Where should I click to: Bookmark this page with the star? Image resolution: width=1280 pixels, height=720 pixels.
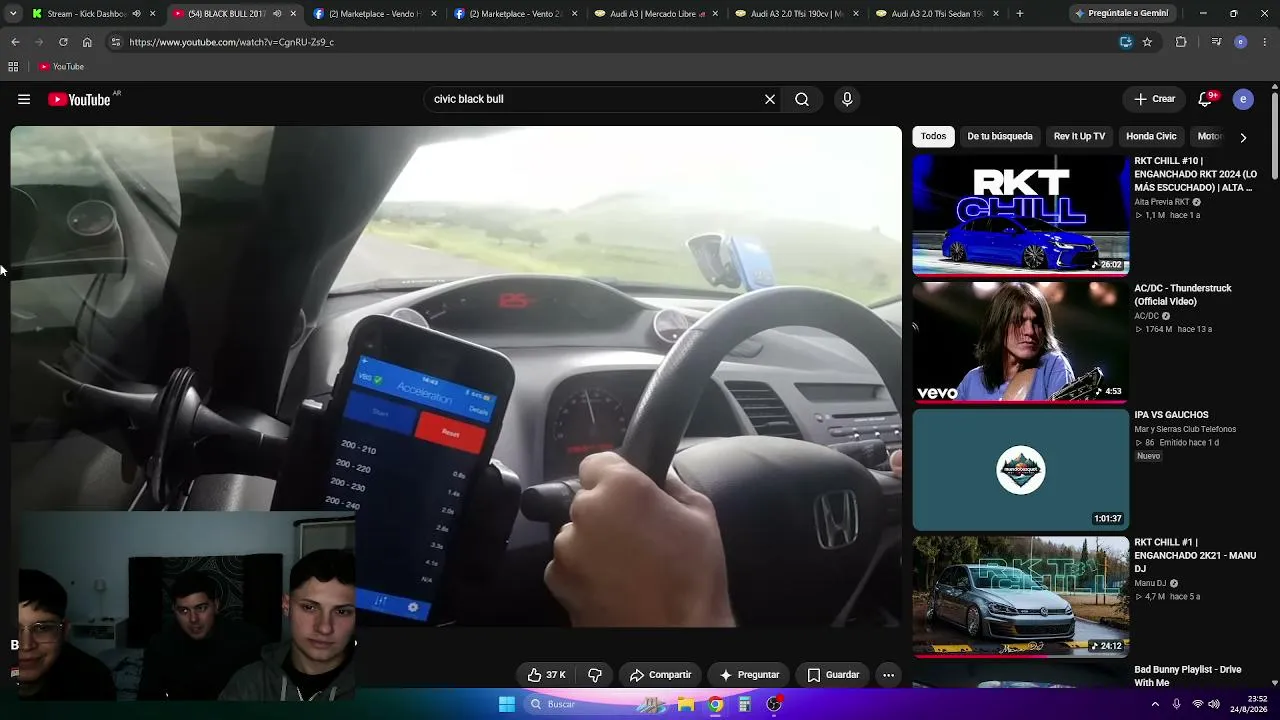[x=1147, y=42]
